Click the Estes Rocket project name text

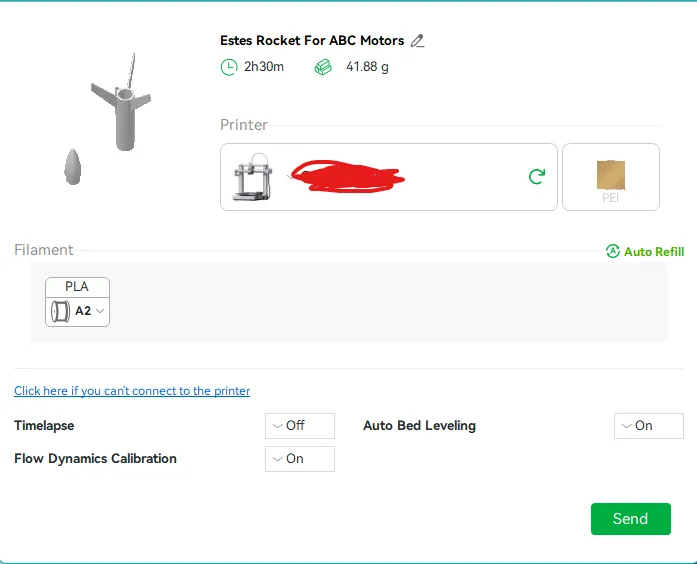coord(312,40)
